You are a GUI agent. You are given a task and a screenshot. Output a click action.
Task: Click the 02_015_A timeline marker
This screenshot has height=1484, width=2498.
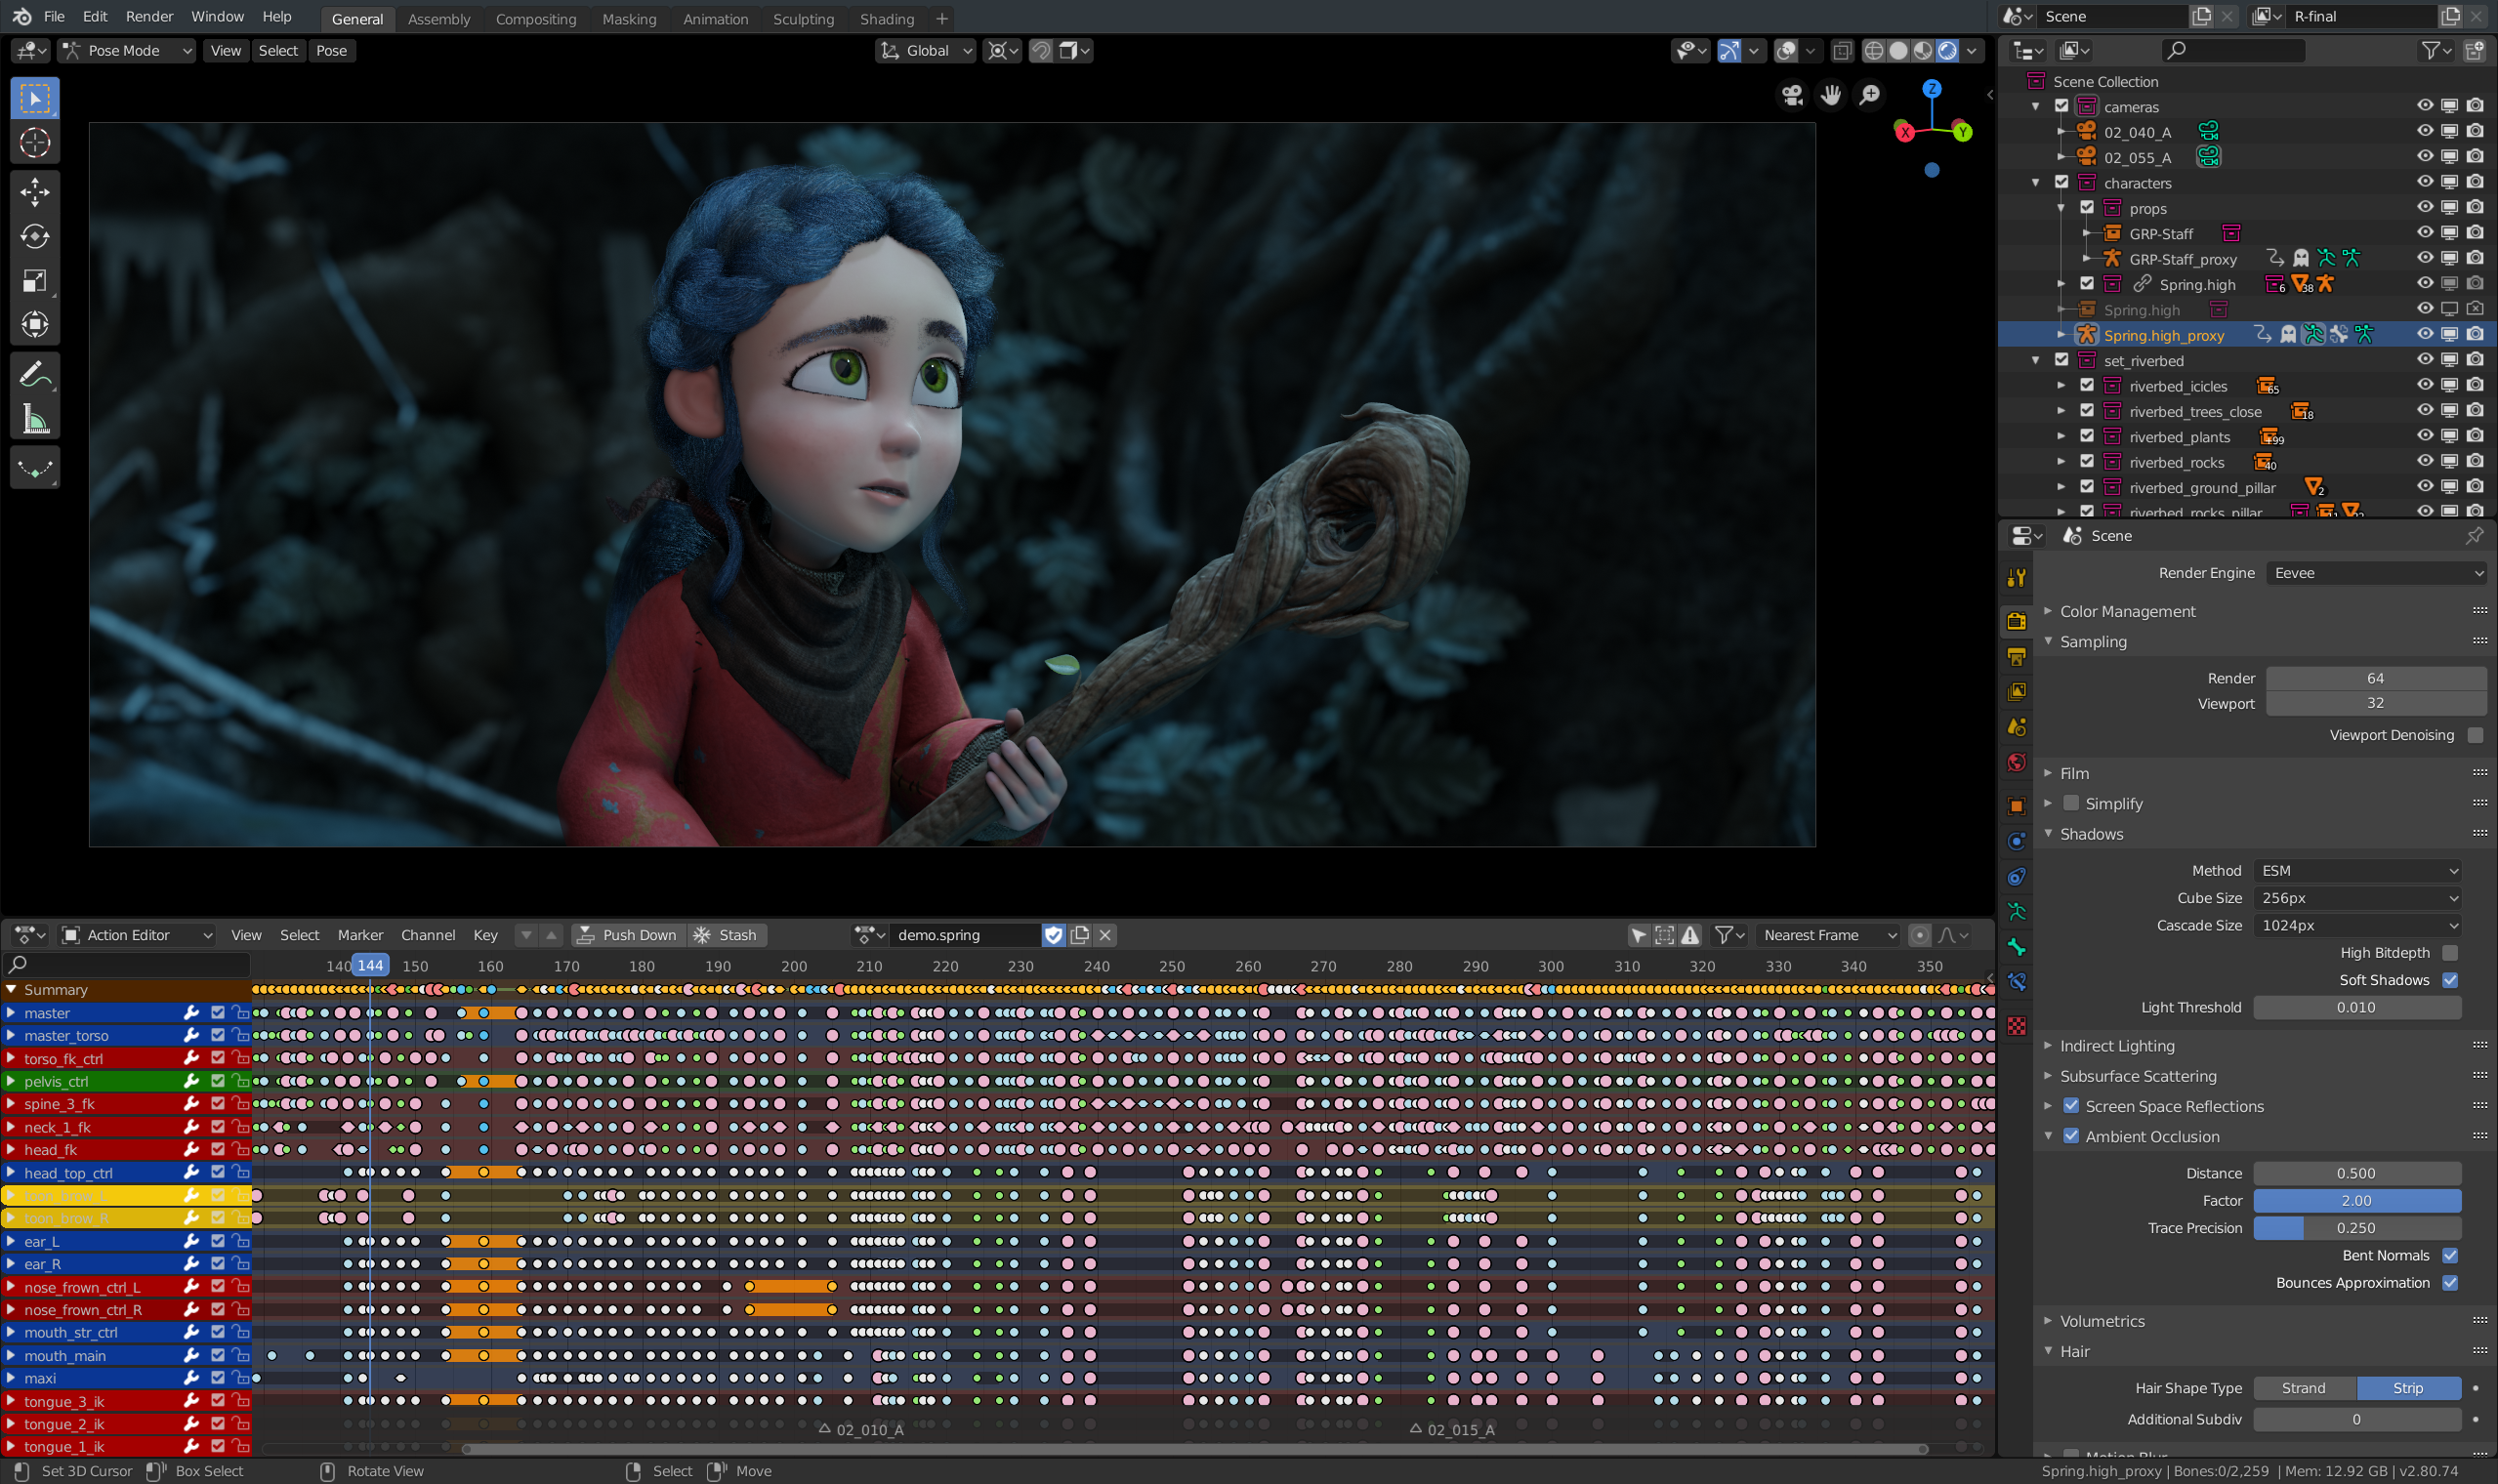[x=1452, y=1429]
